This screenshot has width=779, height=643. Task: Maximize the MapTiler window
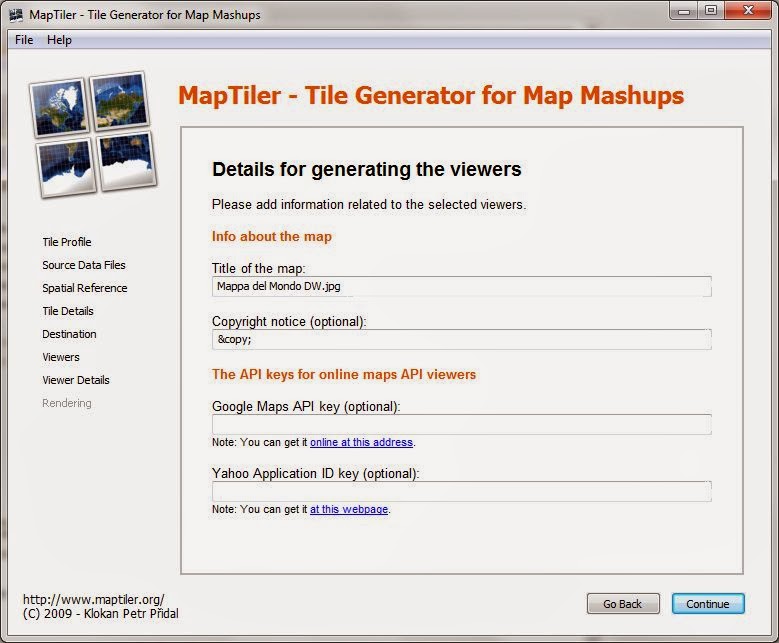[x=711, y=11]
